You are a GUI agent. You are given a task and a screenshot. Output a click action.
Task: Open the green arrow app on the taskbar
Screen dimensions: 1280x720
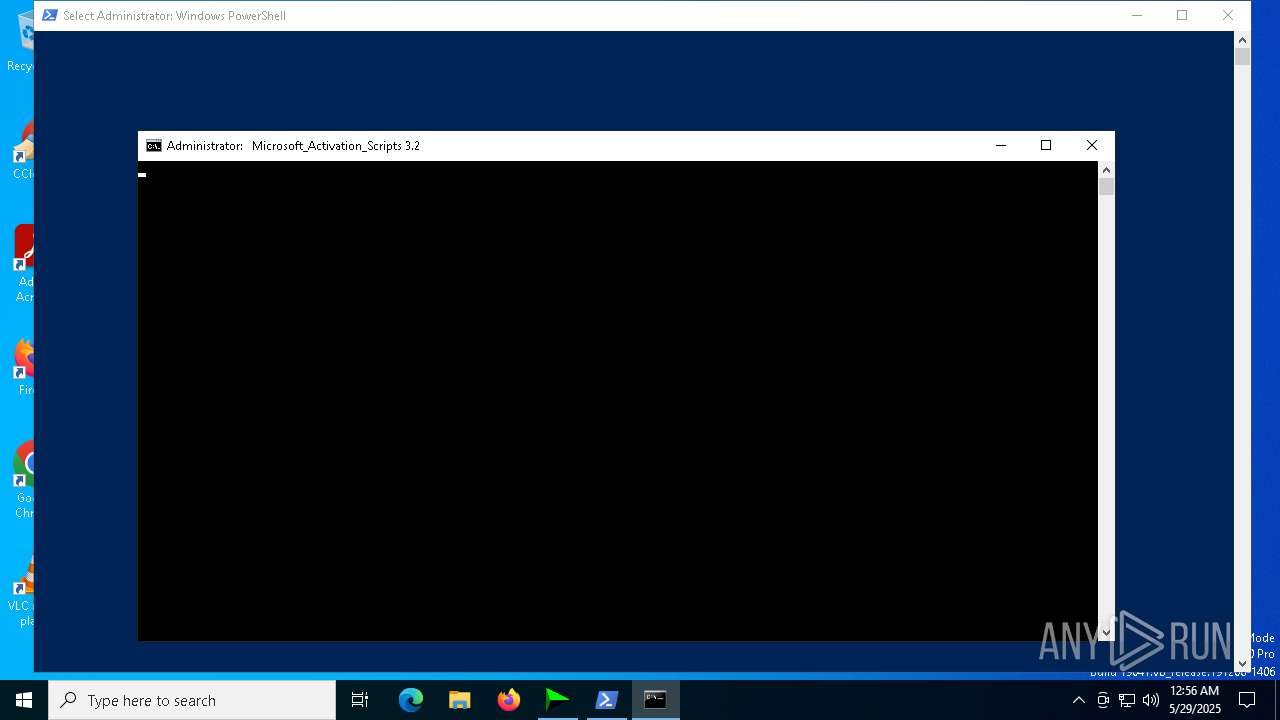tap(558, 700)
